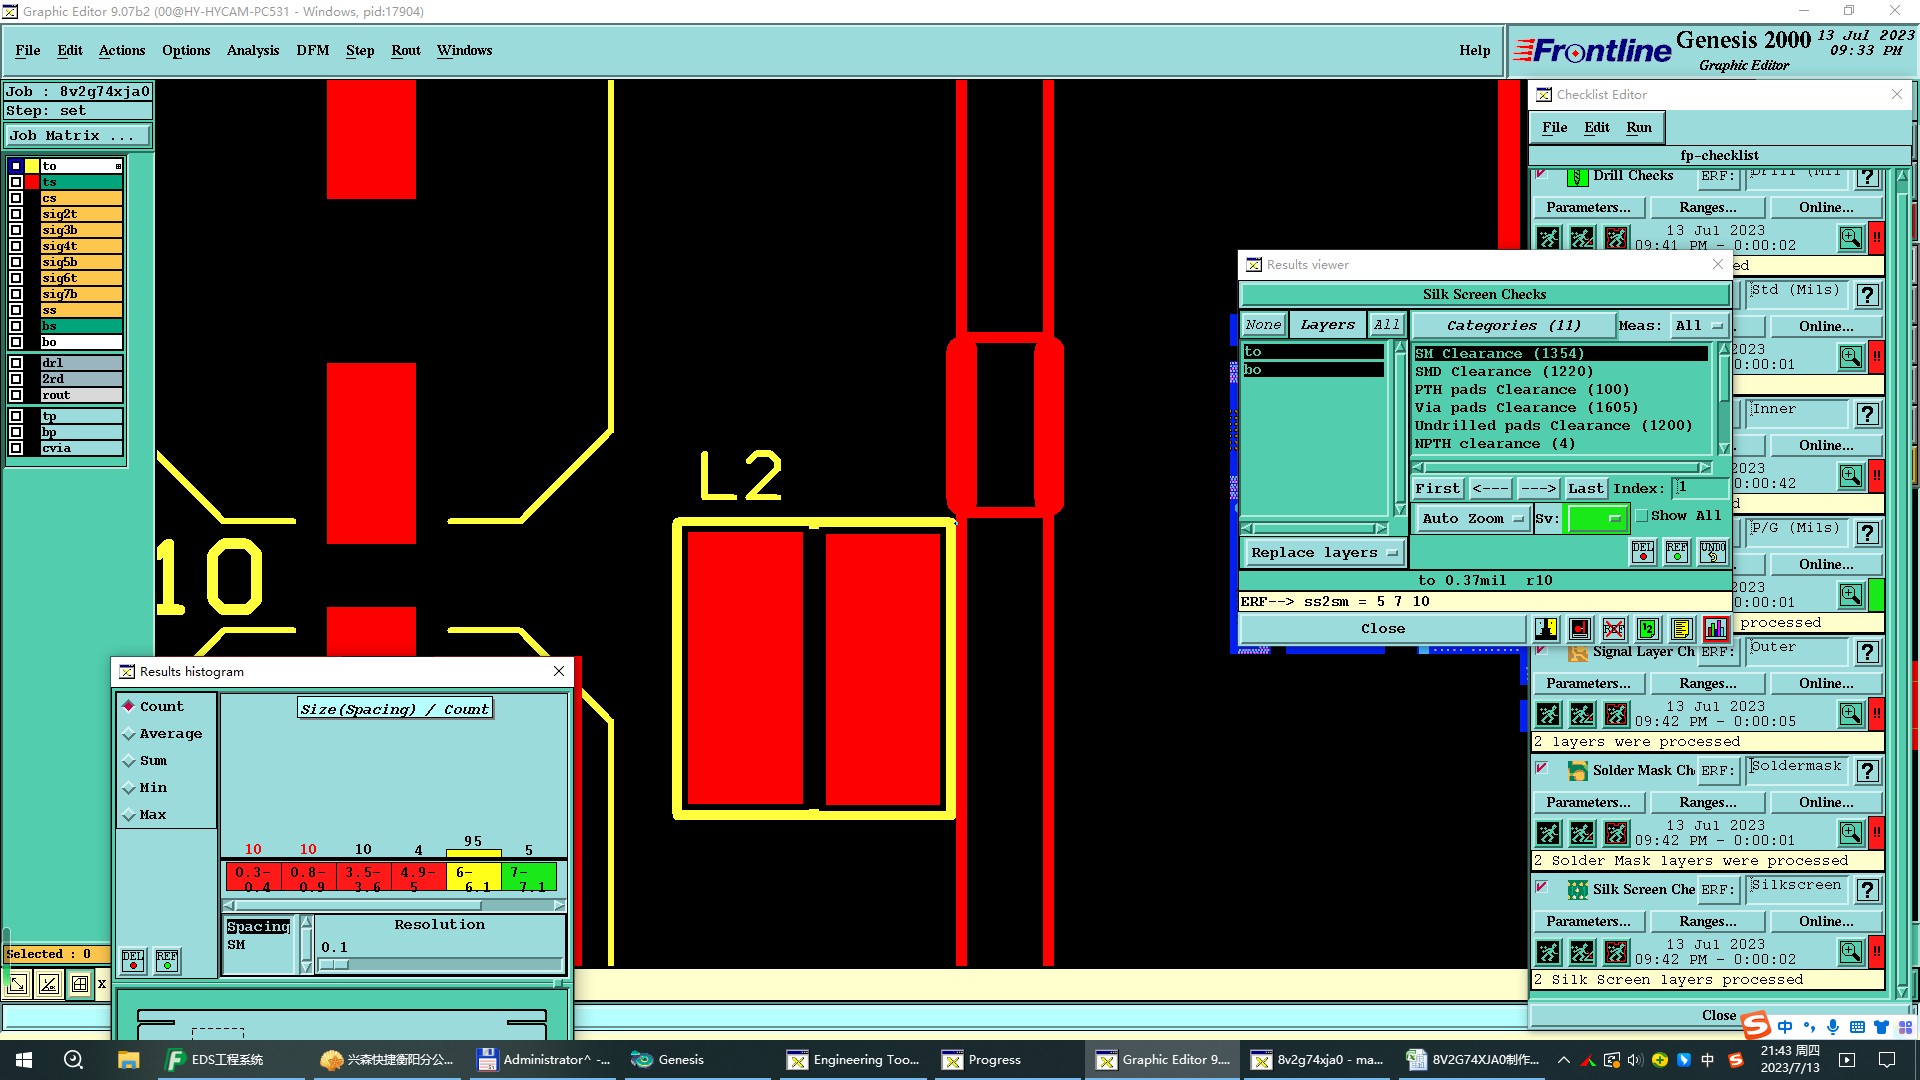The image size is (1920, 1080).
Task: Open Solder Mask Checks results magnifier
Action: (1851, 832)
